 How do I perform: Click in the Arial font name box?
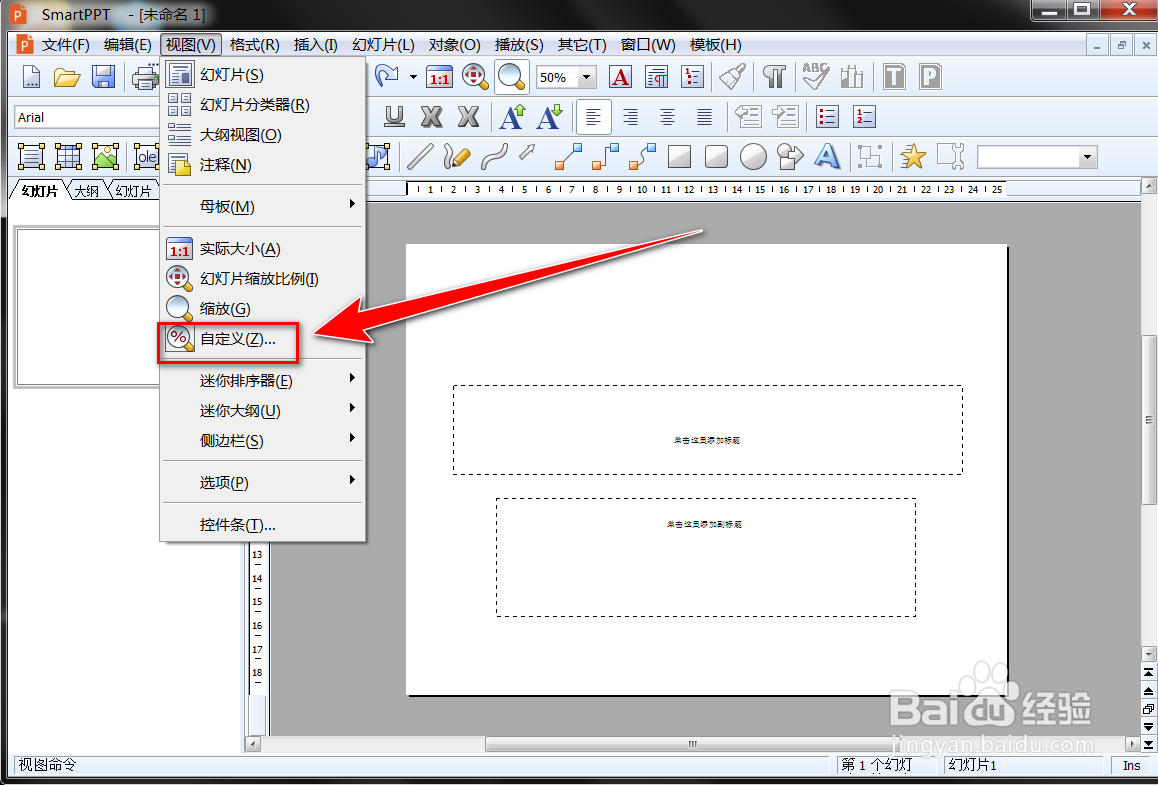pos(87,117)
